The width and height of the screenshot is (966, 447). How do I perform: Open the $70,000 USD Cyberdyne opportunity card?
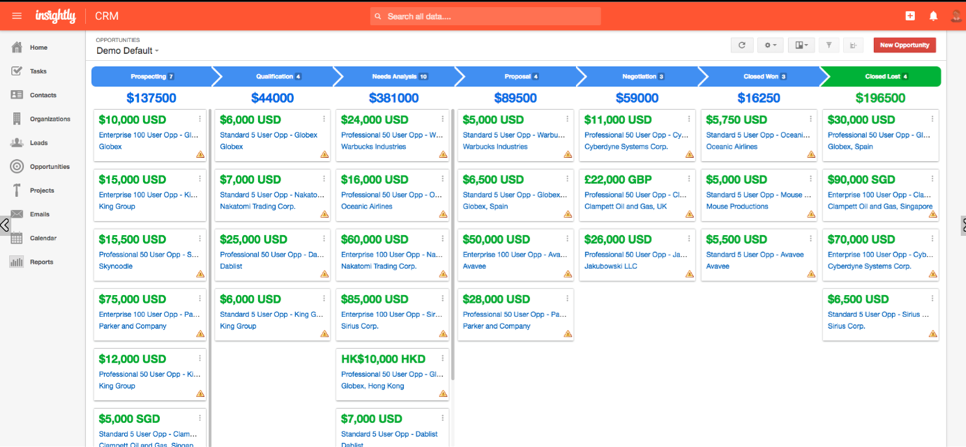point(880,254)
